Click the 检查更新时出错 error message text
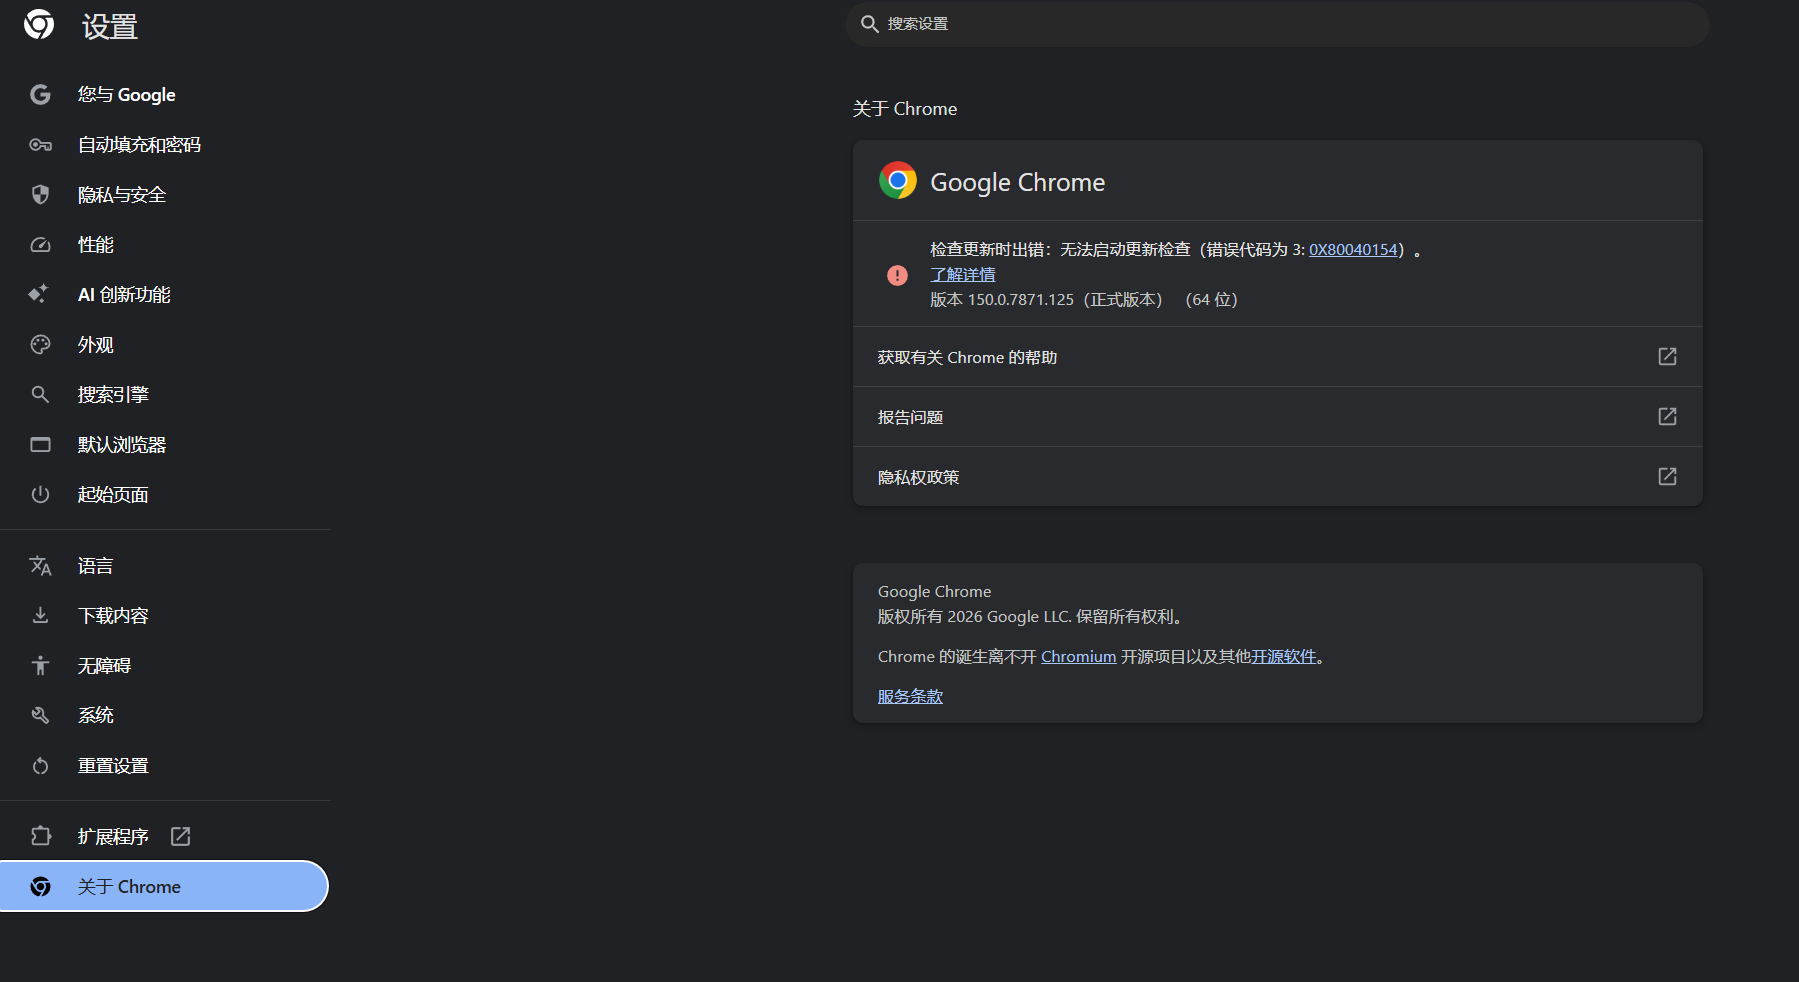 (1175, 250)
